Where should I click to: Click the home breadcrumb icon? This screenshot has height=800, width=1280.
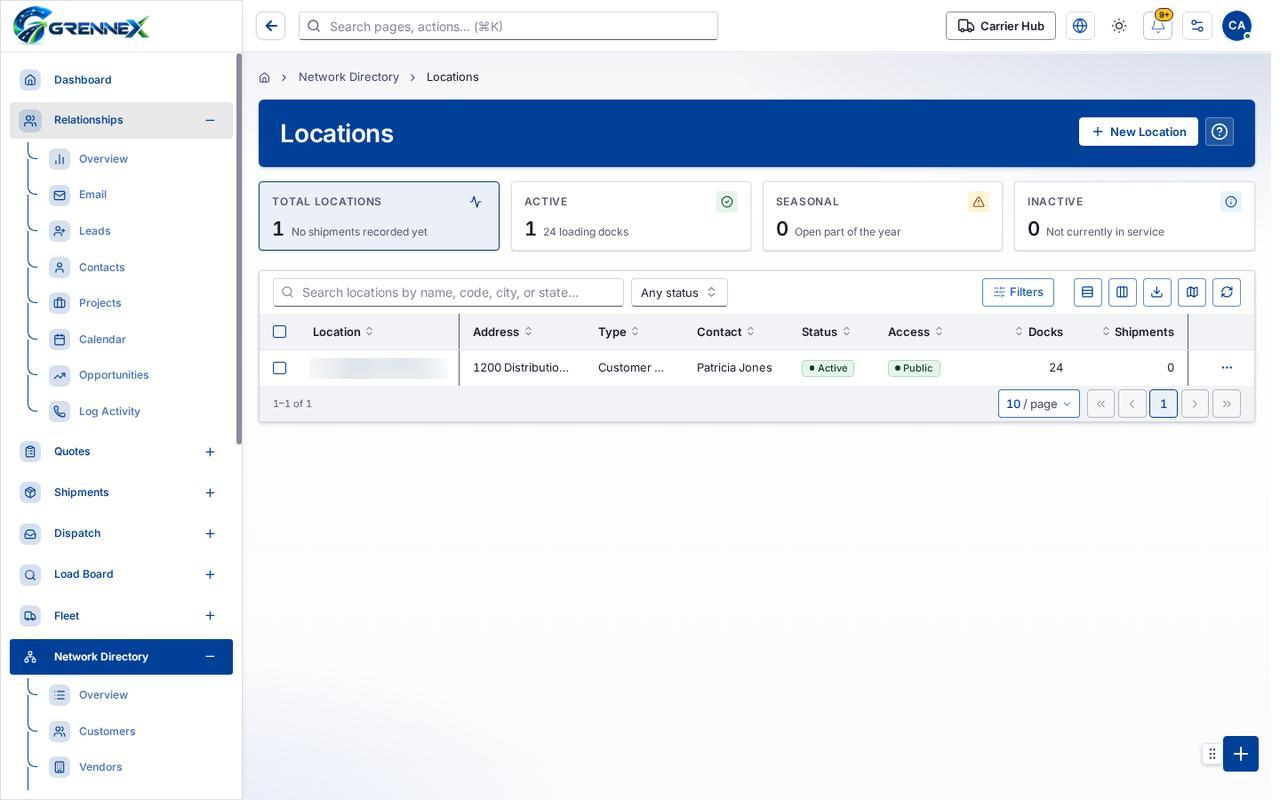coord(264,77)
